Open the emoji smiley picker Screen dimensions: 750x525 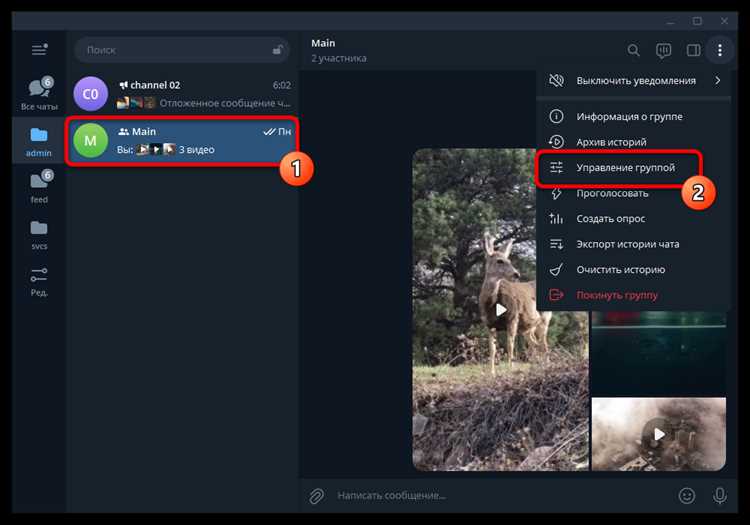coord(687,496)
